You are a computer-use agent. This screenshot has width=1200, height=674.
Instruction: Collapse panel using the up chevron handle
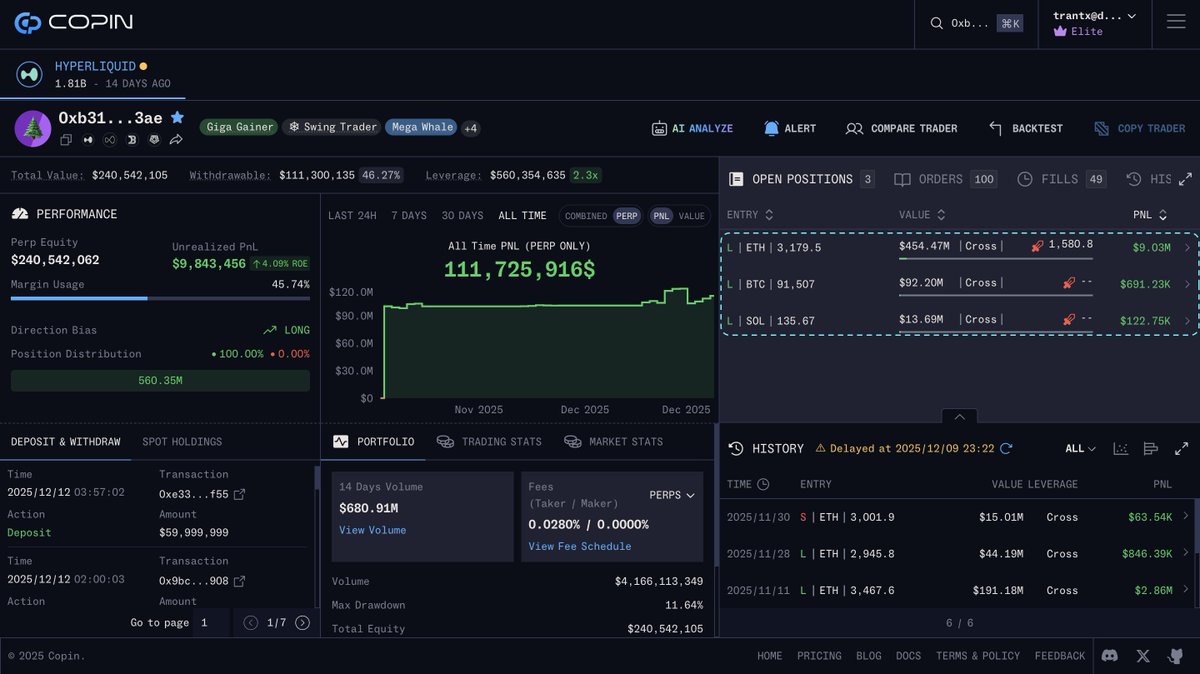coord(959,416)
